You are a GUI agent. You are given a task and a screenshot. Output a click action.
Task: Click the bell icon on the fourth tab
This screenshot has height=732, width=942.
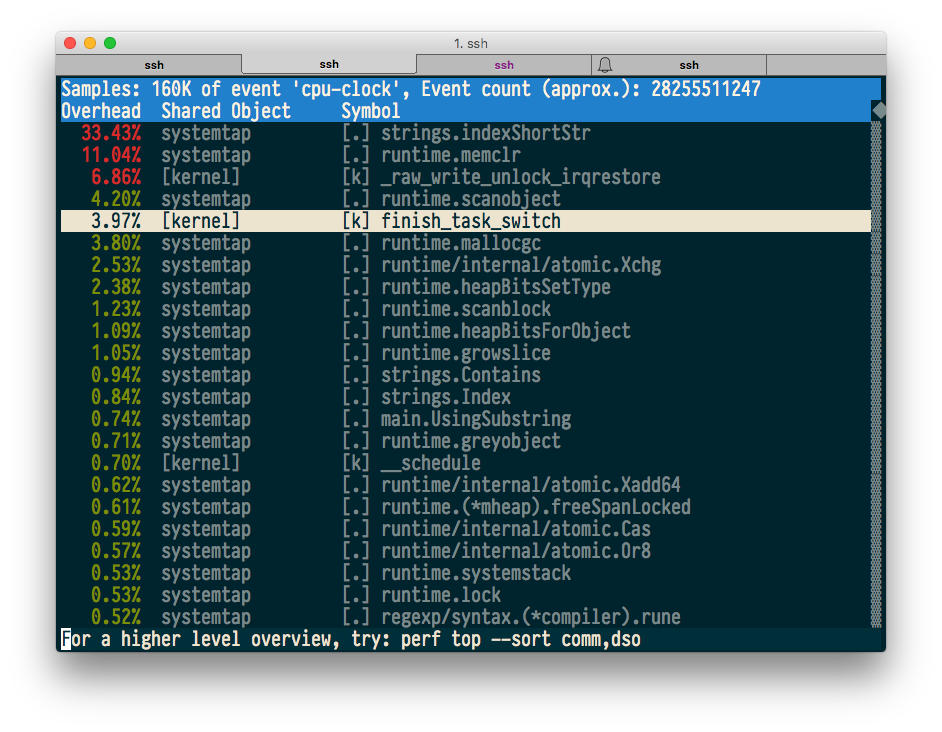(605, 65)
